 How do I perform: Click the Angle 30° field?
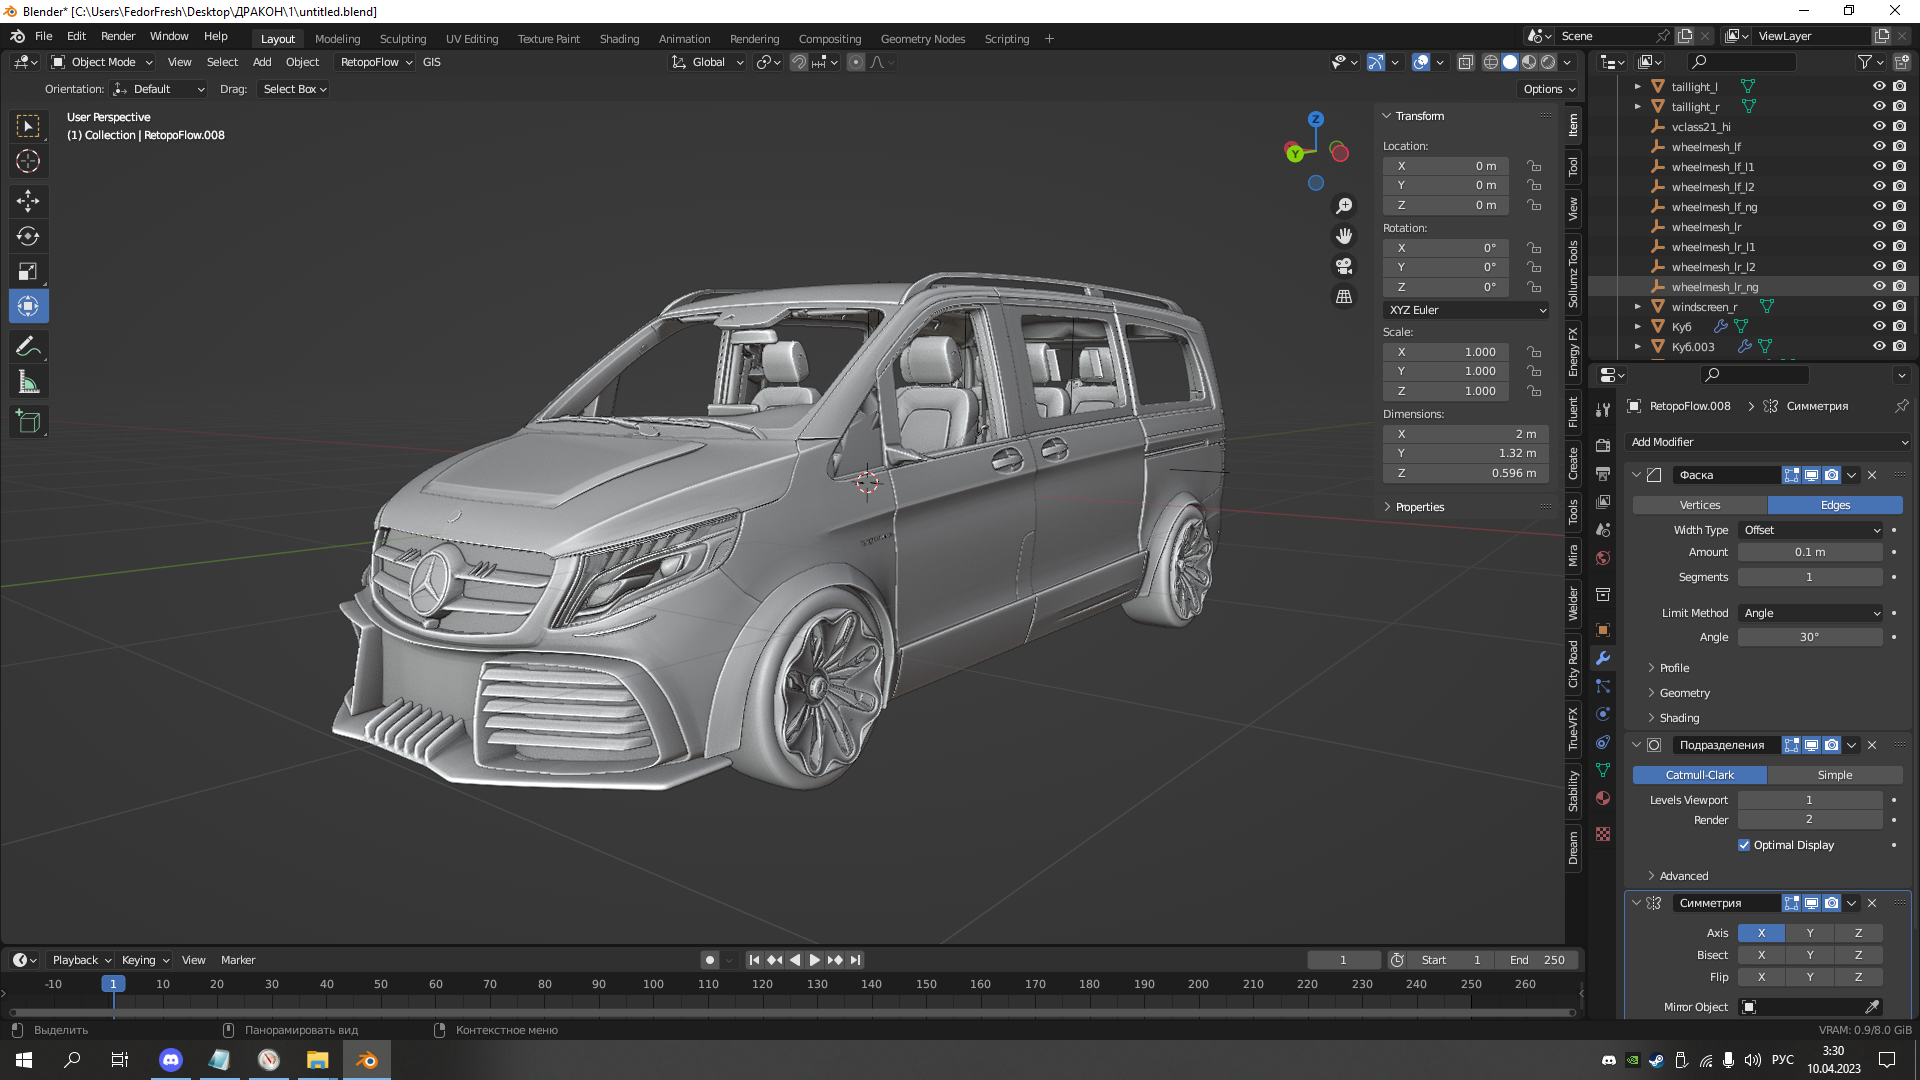pyautogui.click(x=1810, y=637)
